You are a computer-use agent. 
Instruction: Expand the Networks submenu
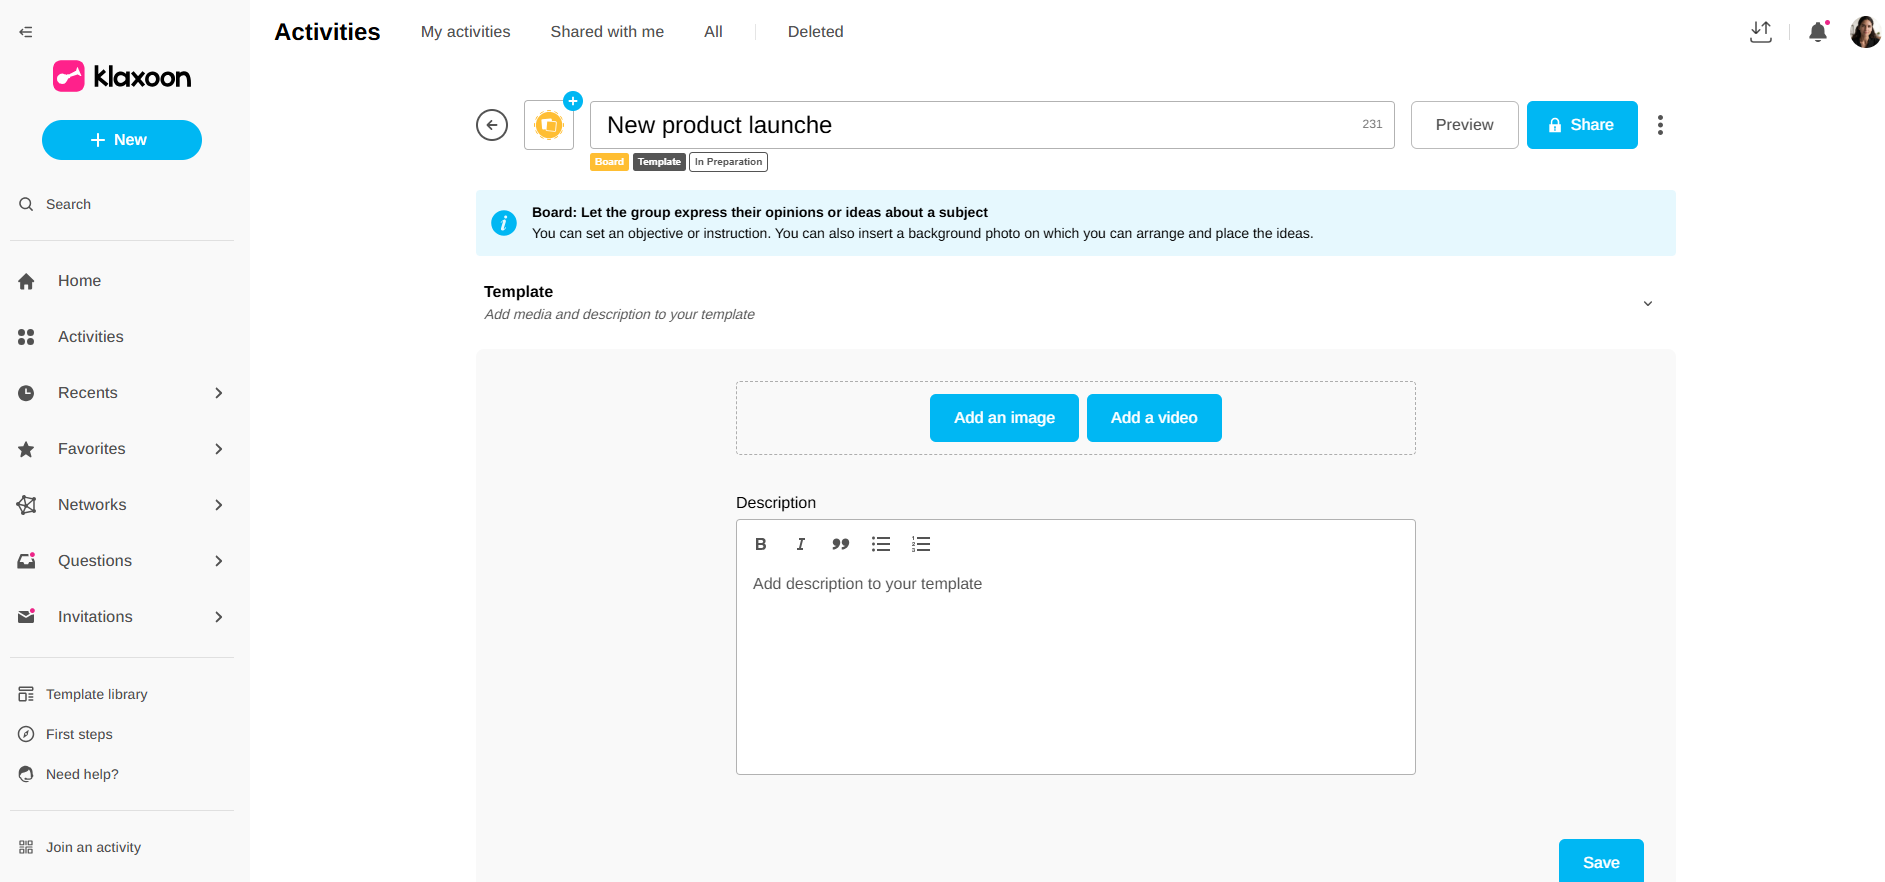(x=218, y=505)
